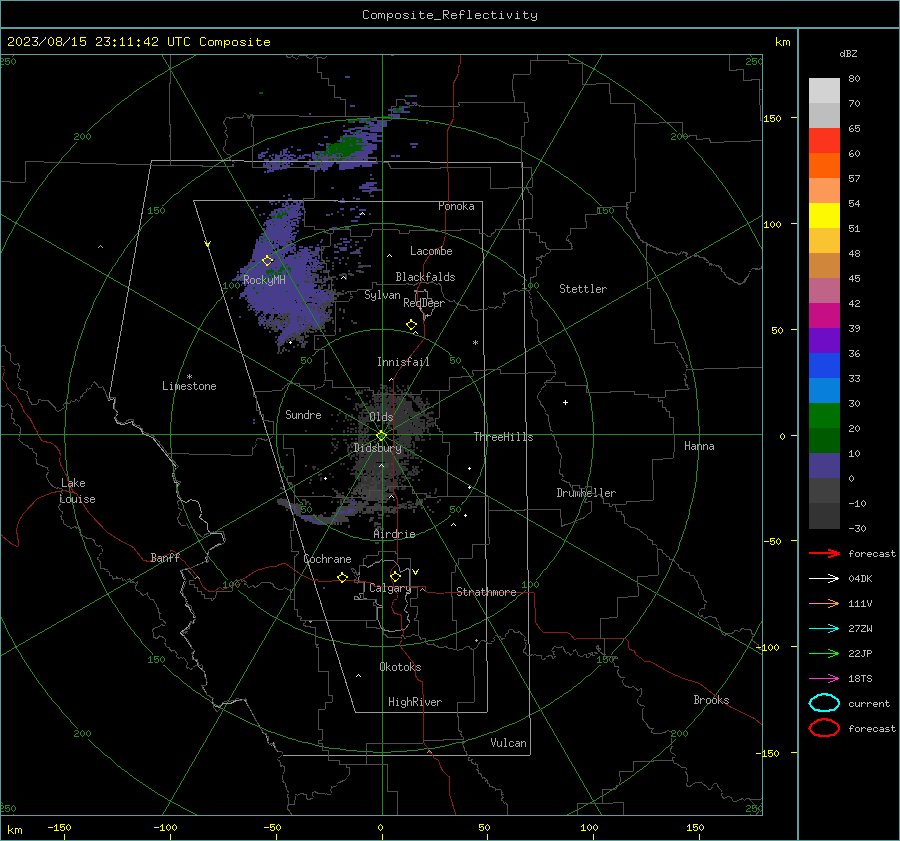Click the 18TS legend label

click(x=860, y=679)
